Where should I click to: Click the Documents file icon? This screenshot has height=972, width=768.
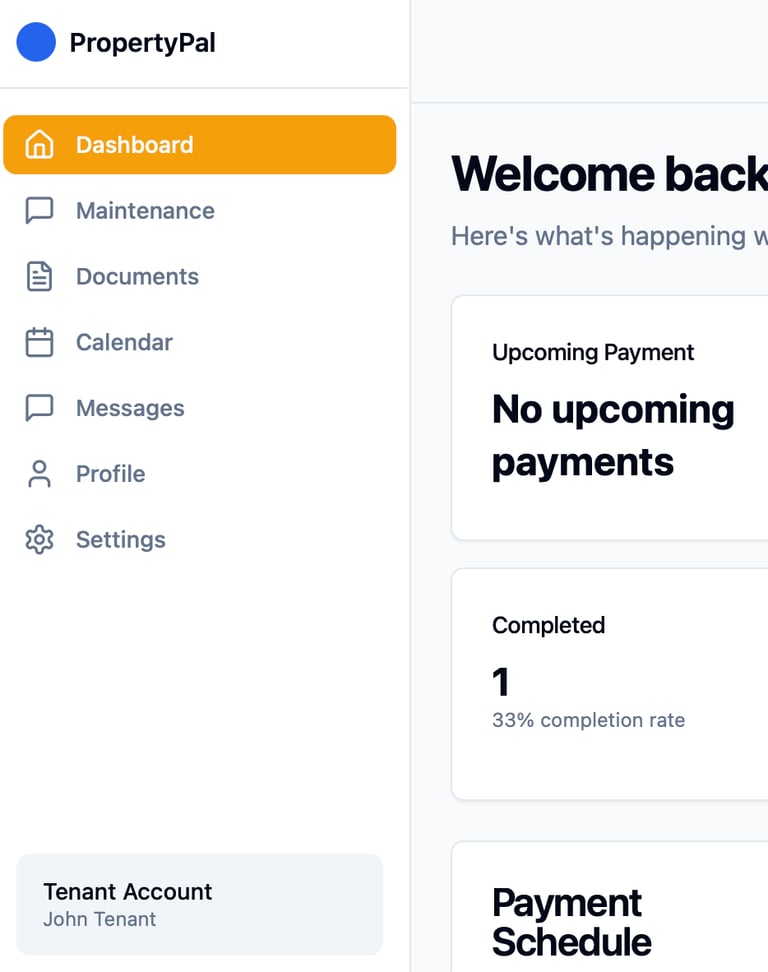(x=39, y=276)
